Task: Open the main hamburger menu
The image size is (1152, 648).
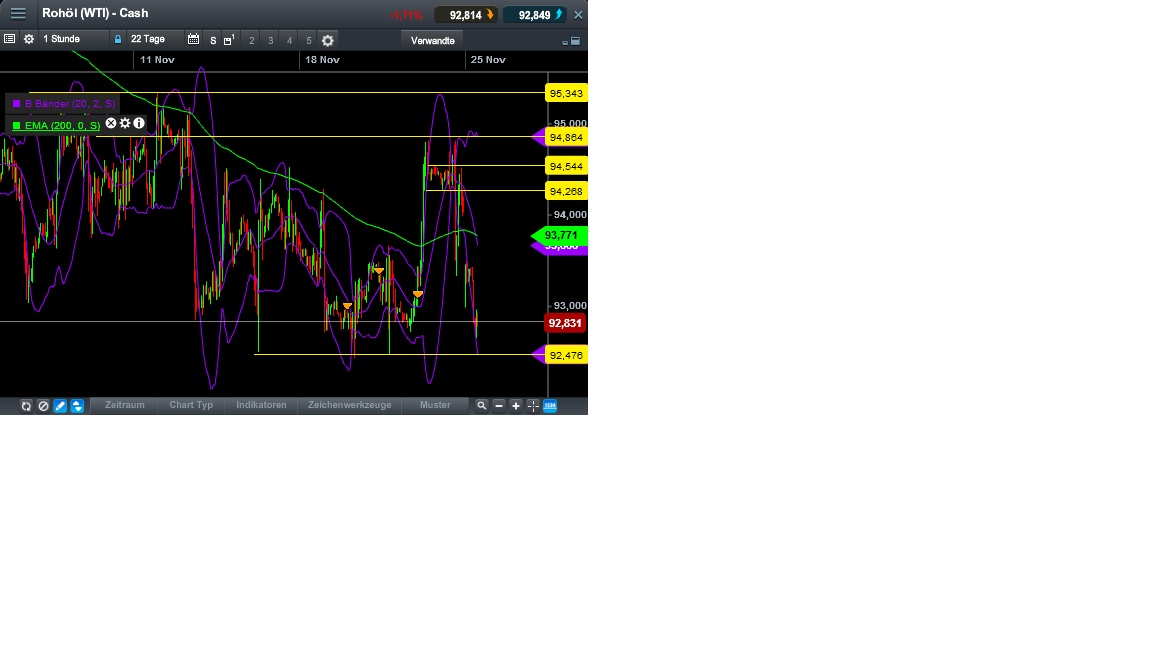Action: coord(17,13)
